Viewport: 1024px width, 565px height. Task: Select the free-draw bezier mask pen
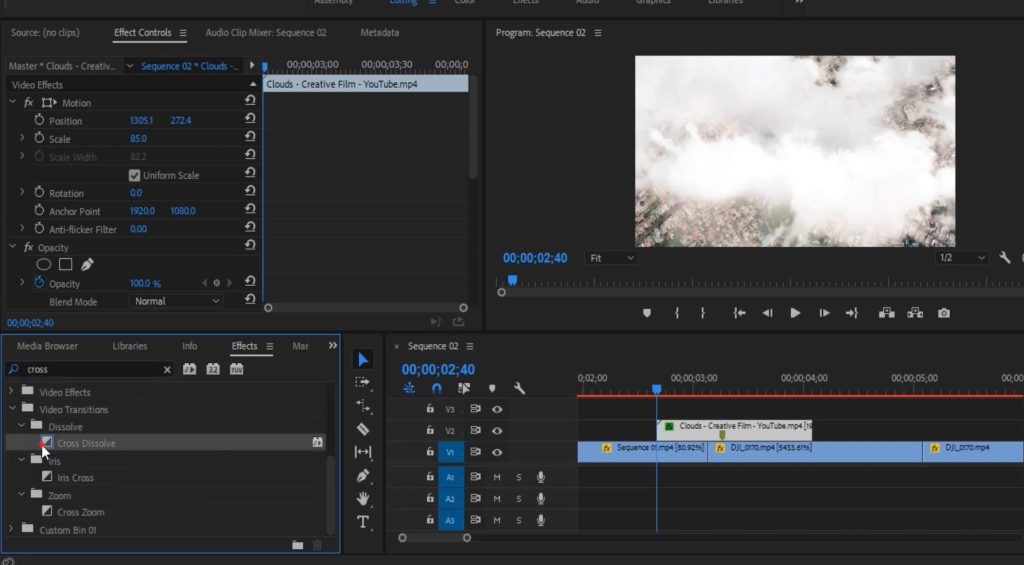point(87,265)
